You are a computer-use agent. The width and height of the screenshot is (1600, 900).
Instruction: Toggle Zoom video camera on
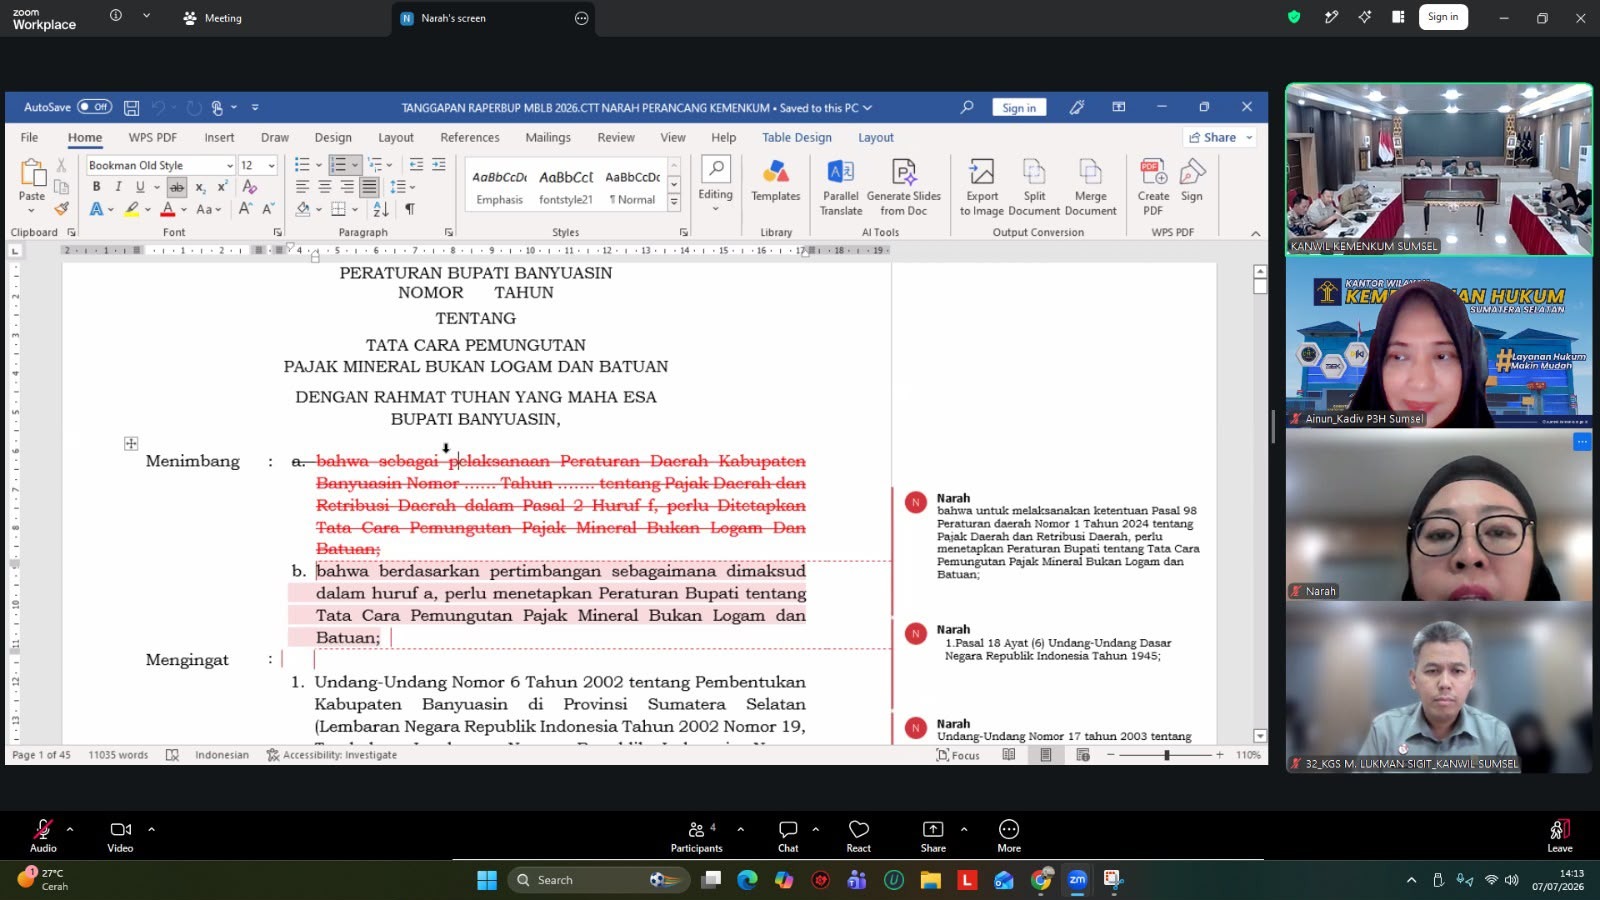(120, 836)
